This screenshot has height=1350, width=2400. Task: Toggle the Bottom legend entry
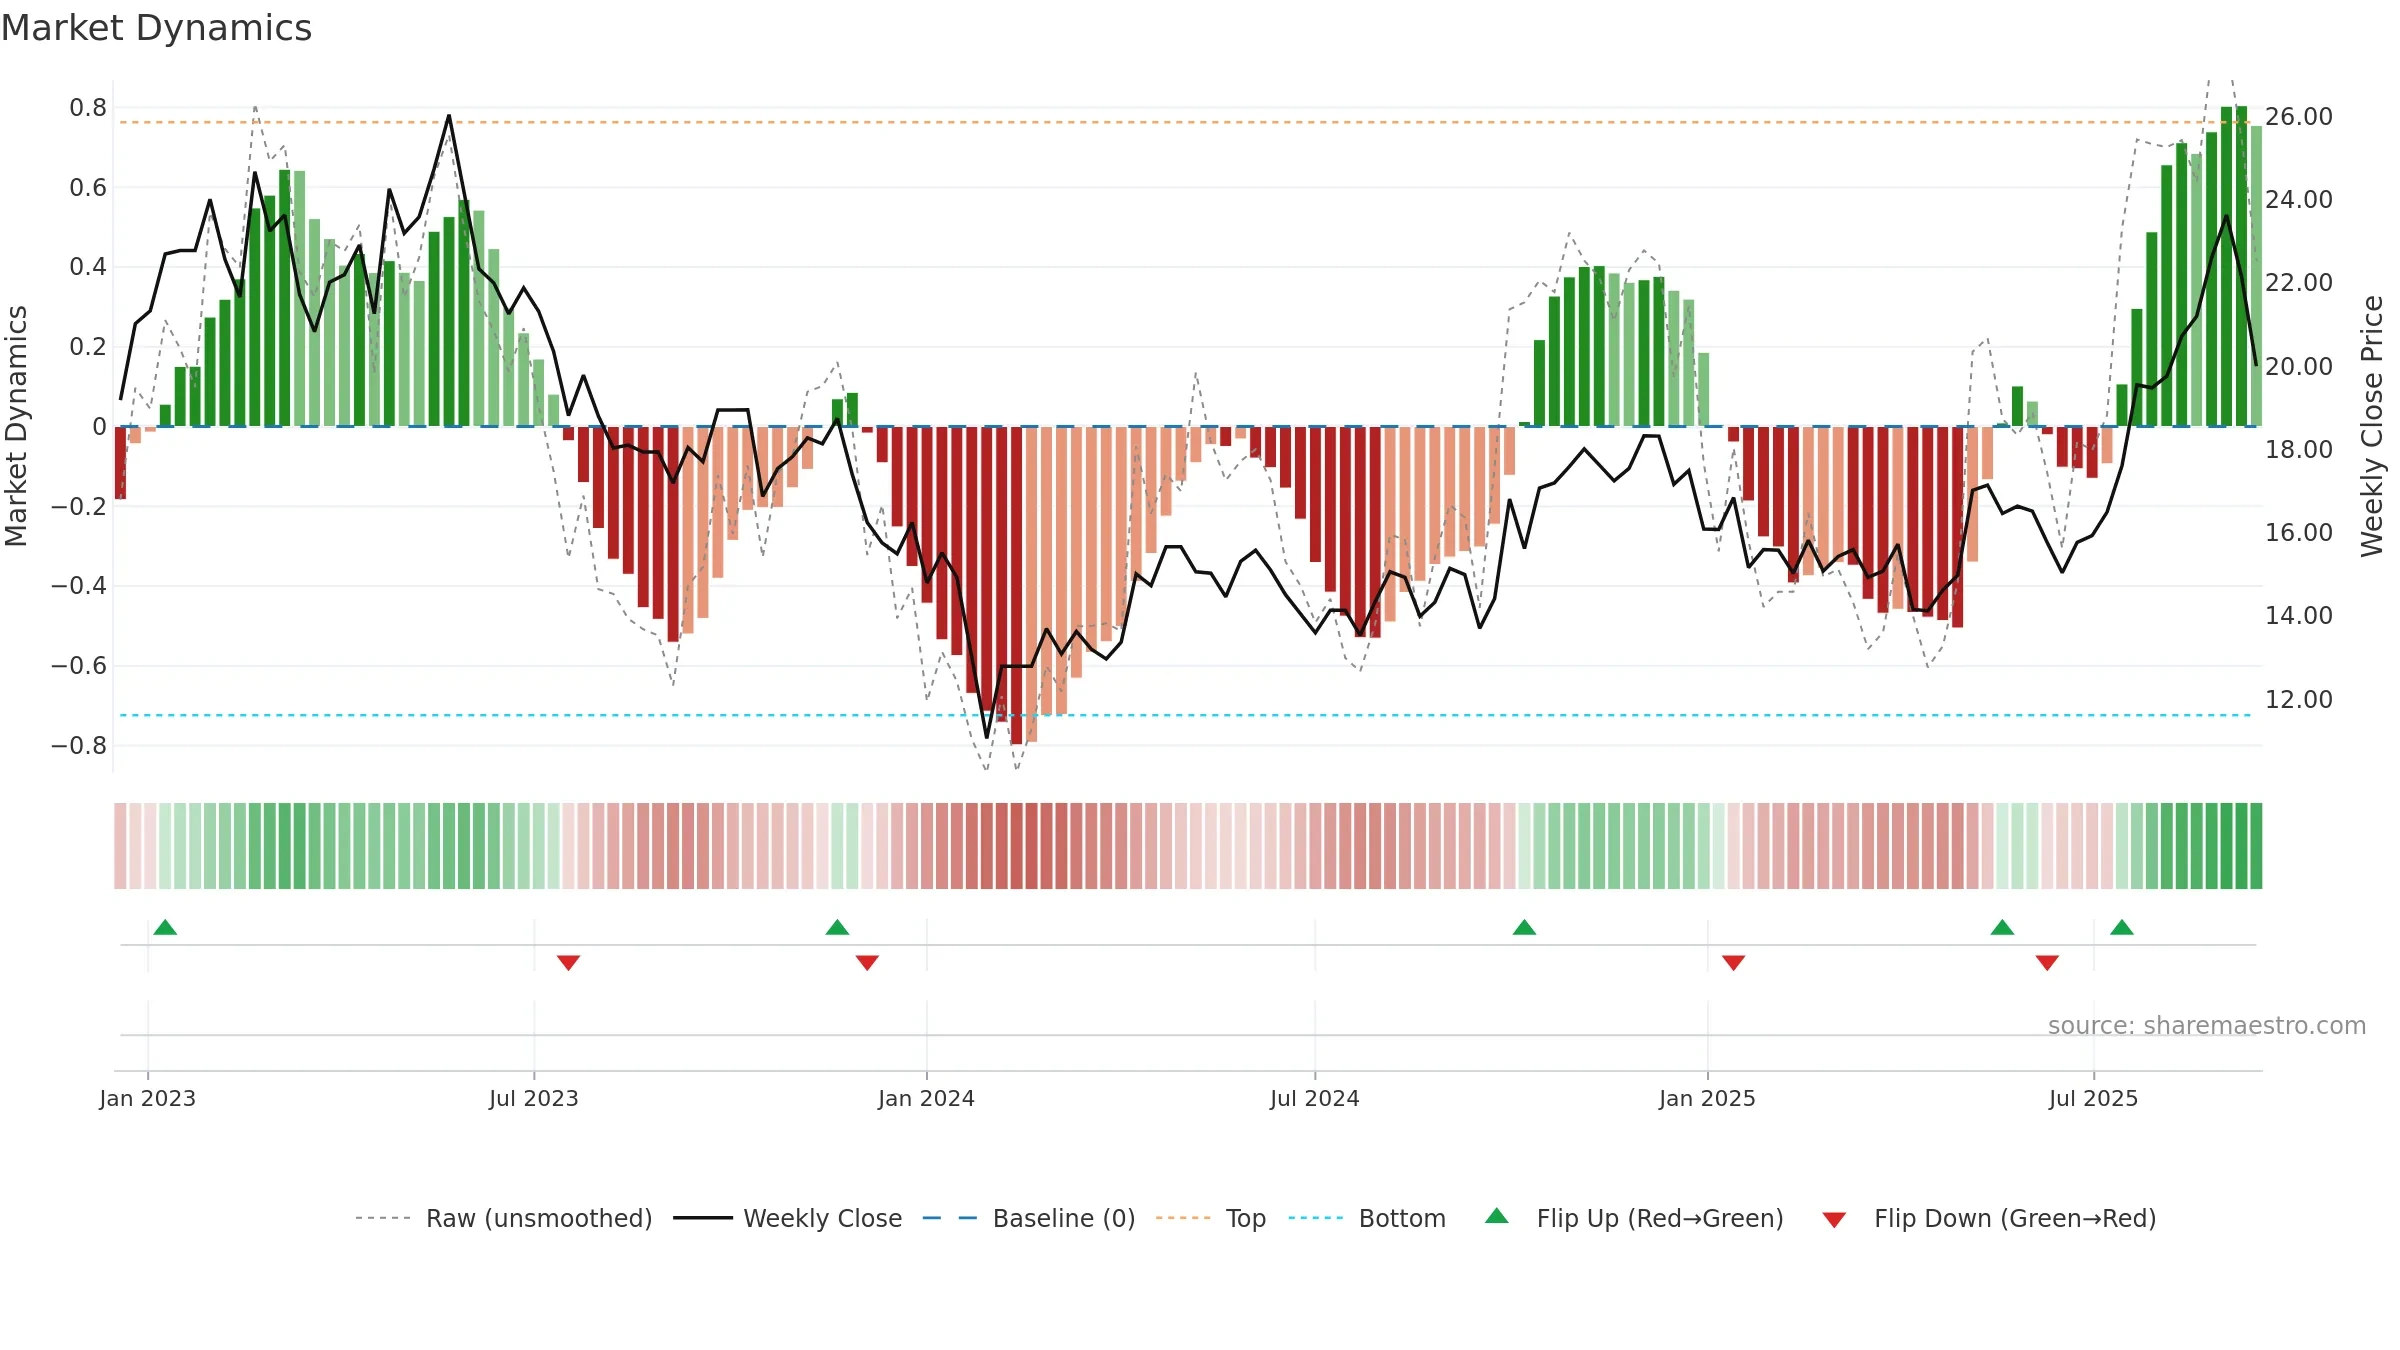[1367, 1218]
